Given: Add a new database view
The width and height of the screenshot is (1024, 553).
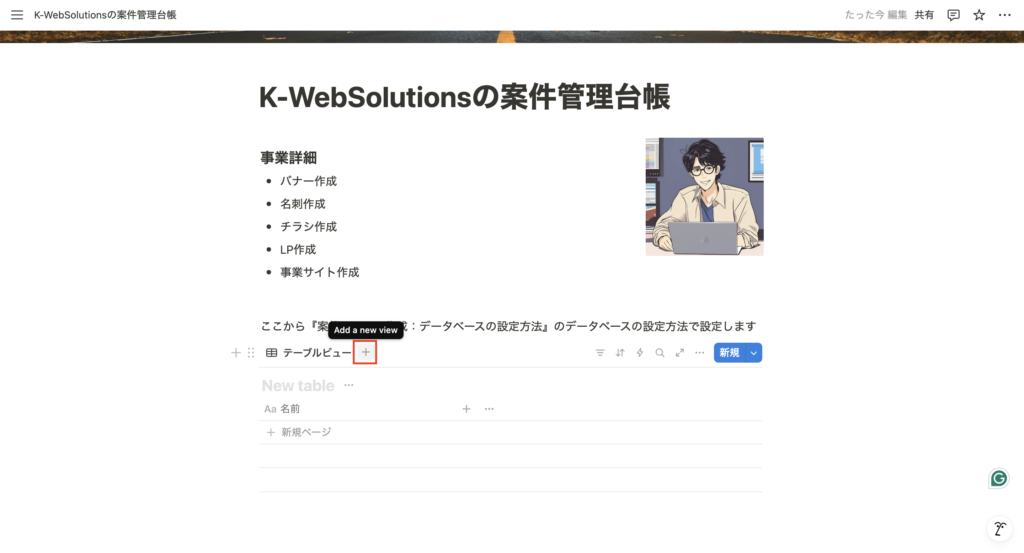Looking at the screenshot, I should click(366, 353).
